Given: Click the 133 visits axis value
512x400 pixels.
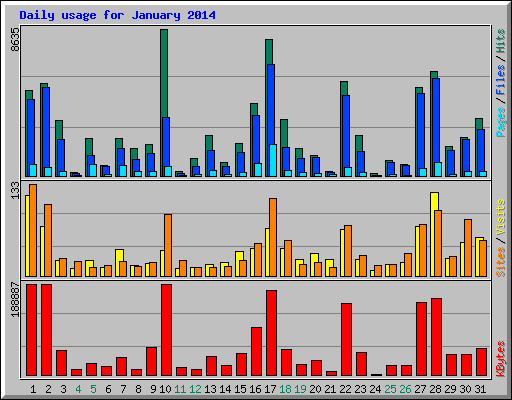Looking at the screenshot, I should click(x=15, y=191).
